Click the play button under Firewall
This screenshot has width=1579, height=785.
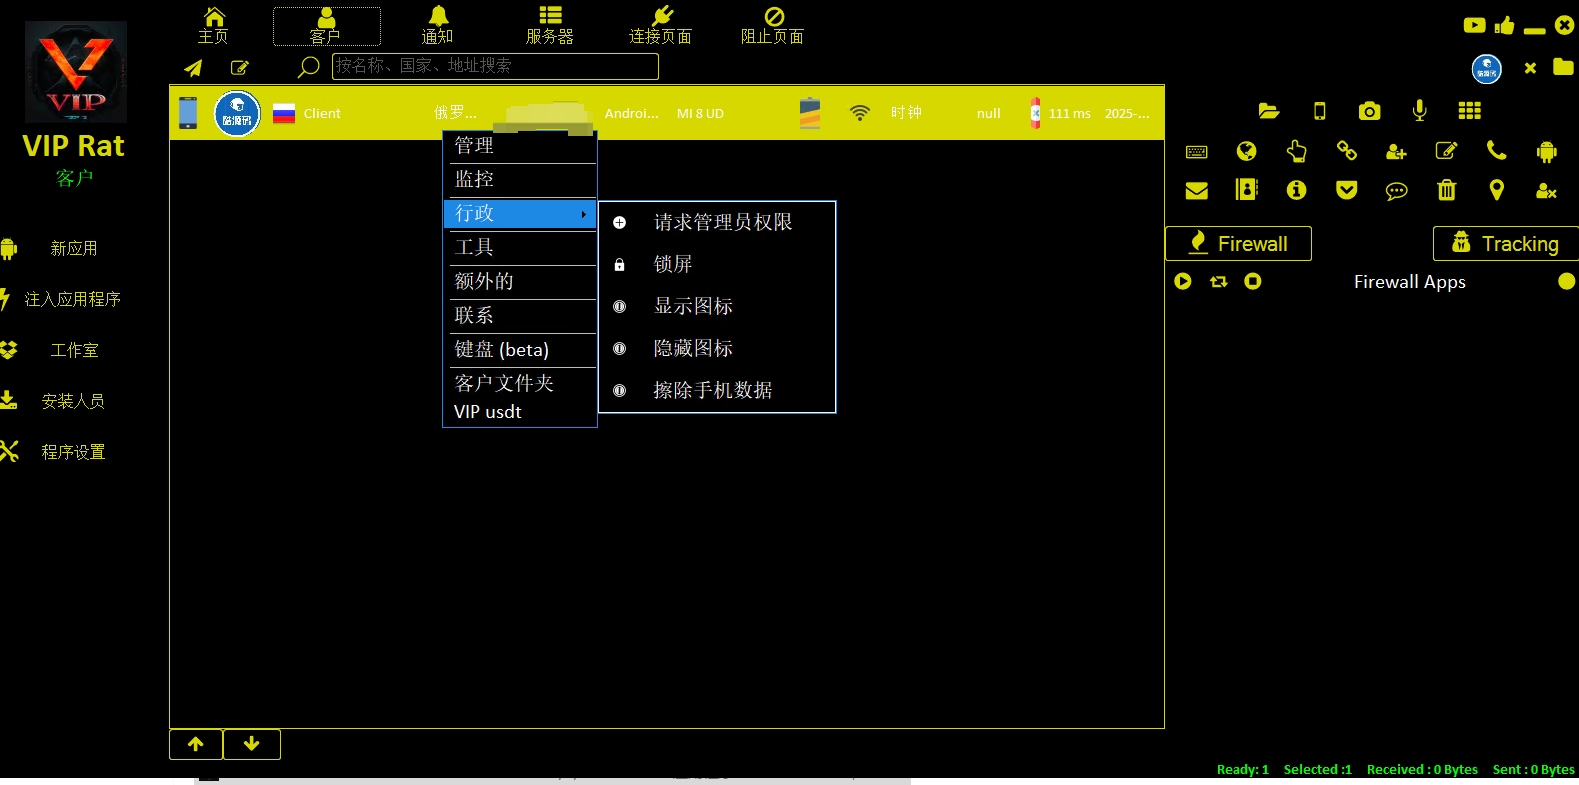tap(1183, 282)
